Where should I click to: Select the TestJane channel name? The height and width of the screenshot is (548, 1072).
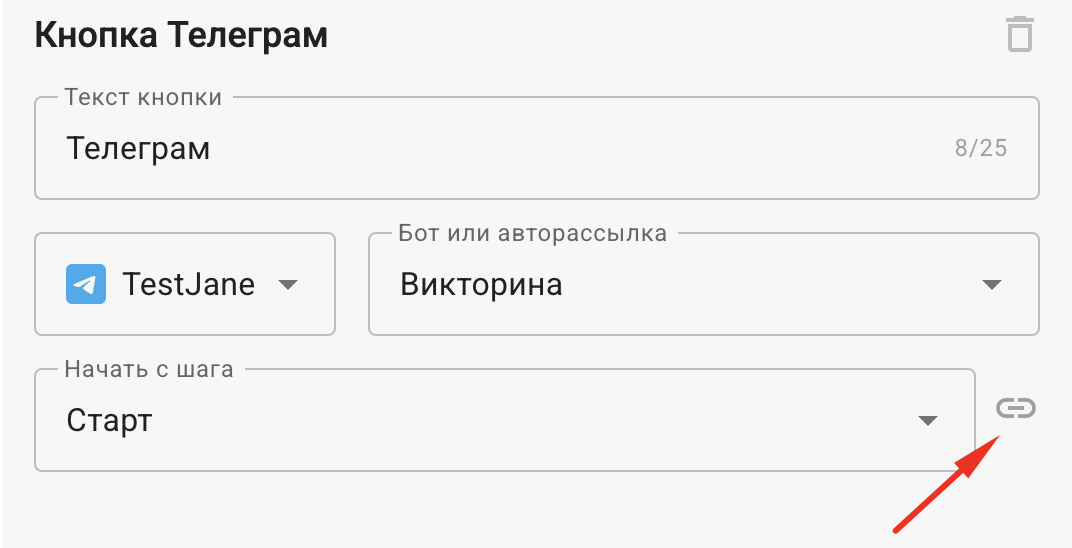(188, 285)
